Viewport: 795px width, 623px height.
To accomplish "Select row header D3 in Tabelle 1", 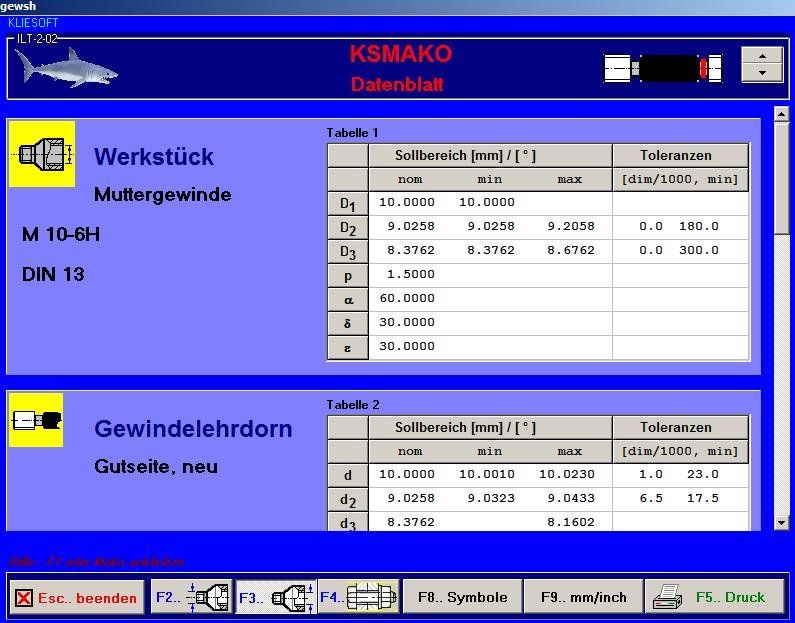I will (x=348, y=251).
